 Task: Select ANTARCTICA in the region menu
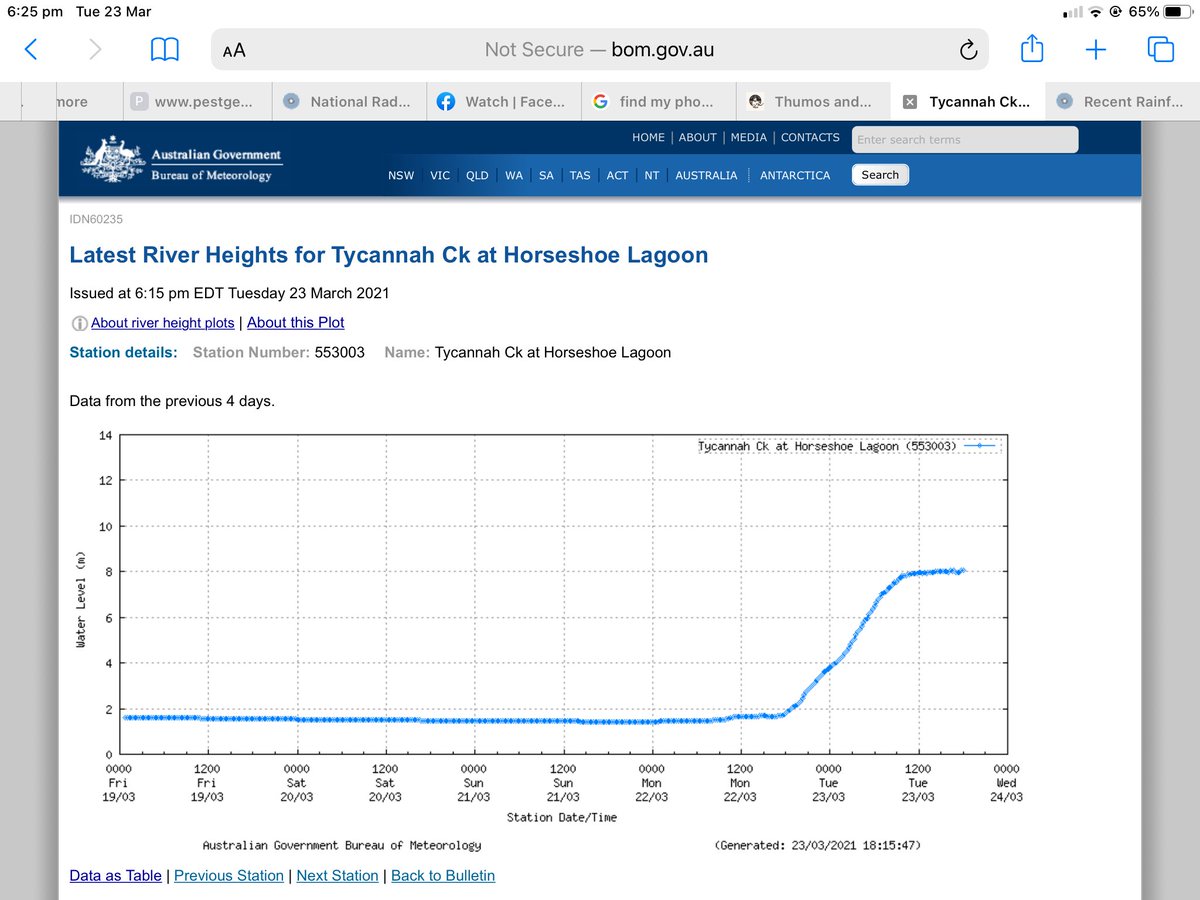795,175
